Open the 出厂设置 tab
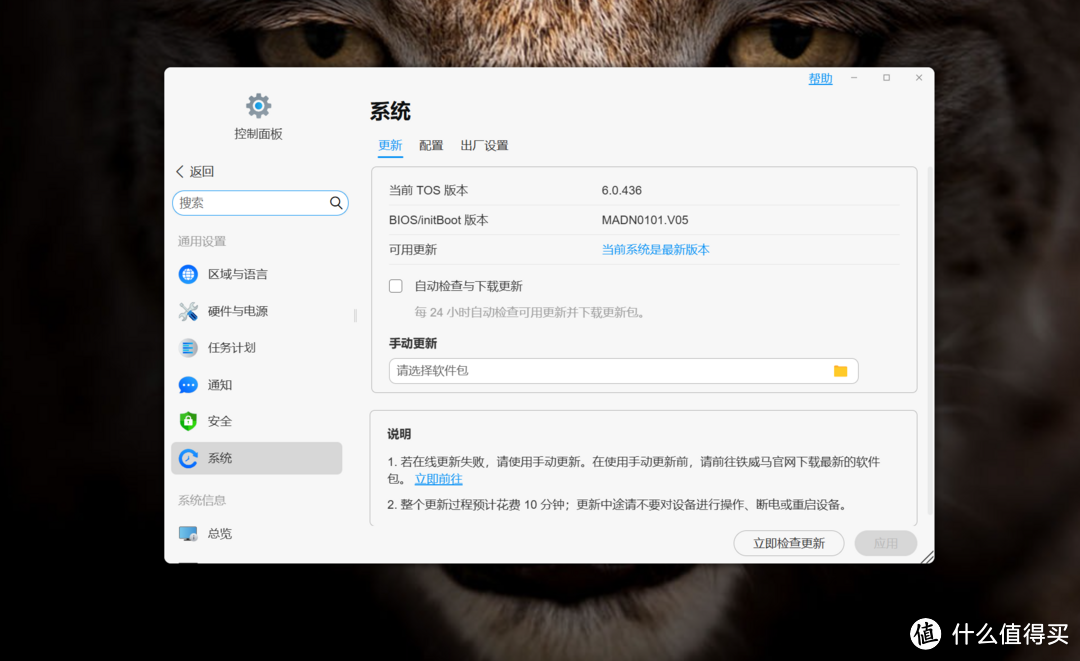The height and width of the screenshot is (661, 1080). pyautogui.click(x=485, y=145)
